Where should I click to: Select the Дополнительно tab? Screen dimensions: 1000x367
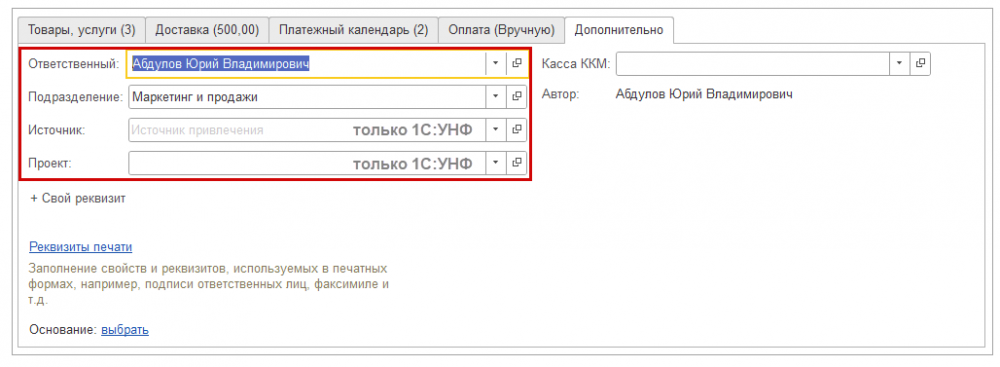click(619, 29)
